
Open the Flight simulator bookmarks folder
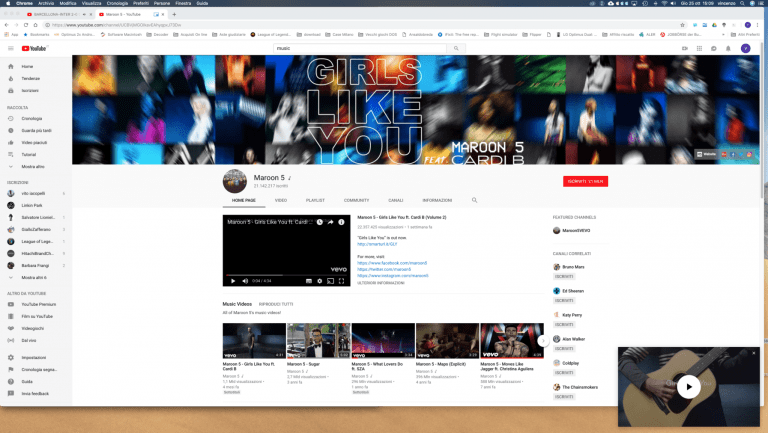pyautogui.click(x=501, y=35)
